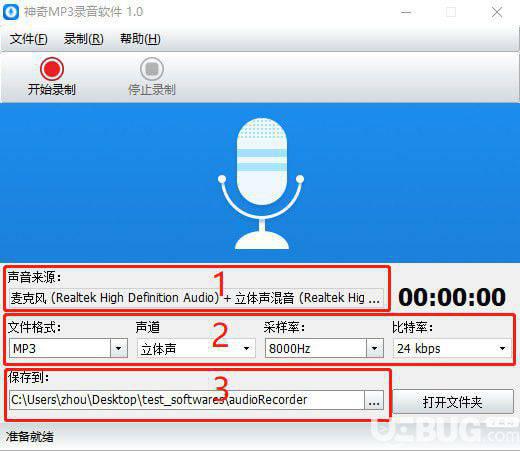520x451 pixels.
Task: Expand the sample rate 8000Hz dropdown arrow
Action: pos(375,348)
